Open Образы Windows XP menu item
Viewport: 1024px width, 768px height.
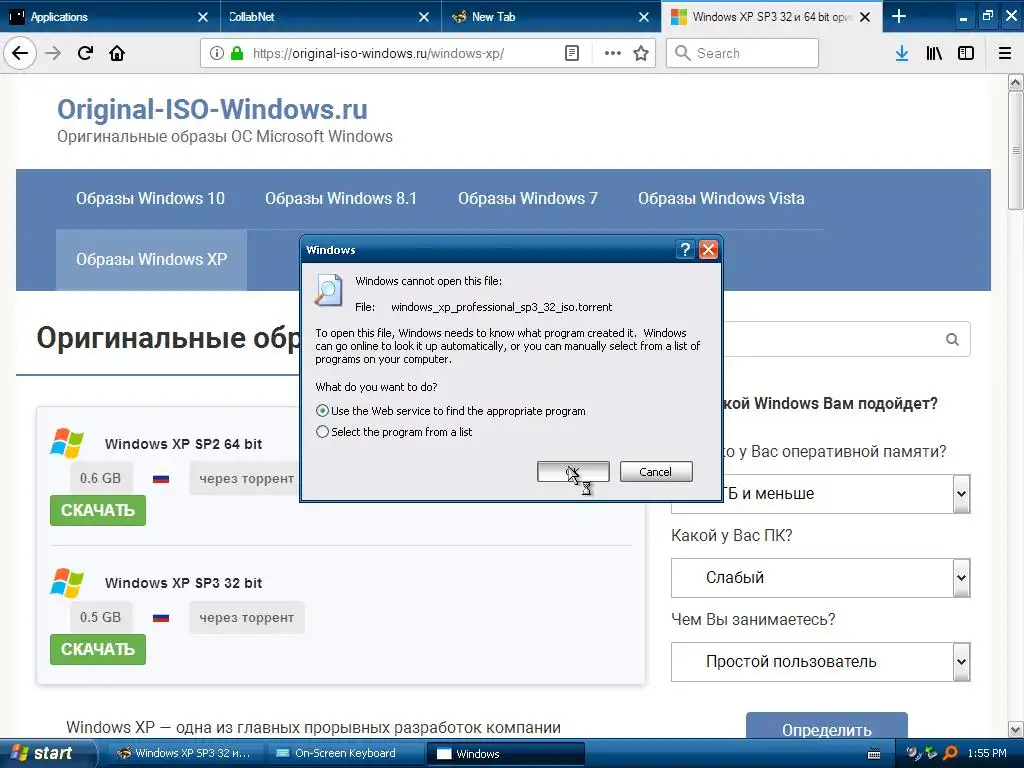(x=152, y=259)
